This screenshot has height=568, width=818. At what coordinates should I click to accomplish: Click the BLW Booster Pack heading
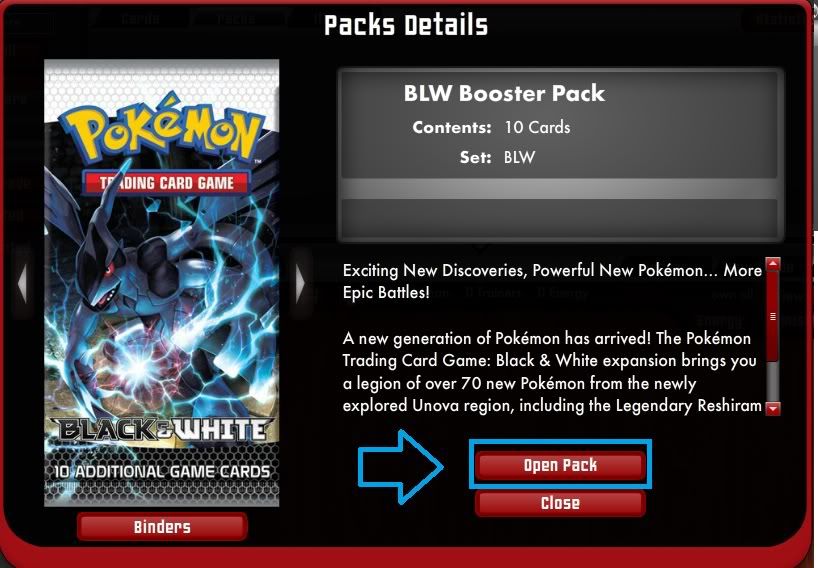click(504, 93)
